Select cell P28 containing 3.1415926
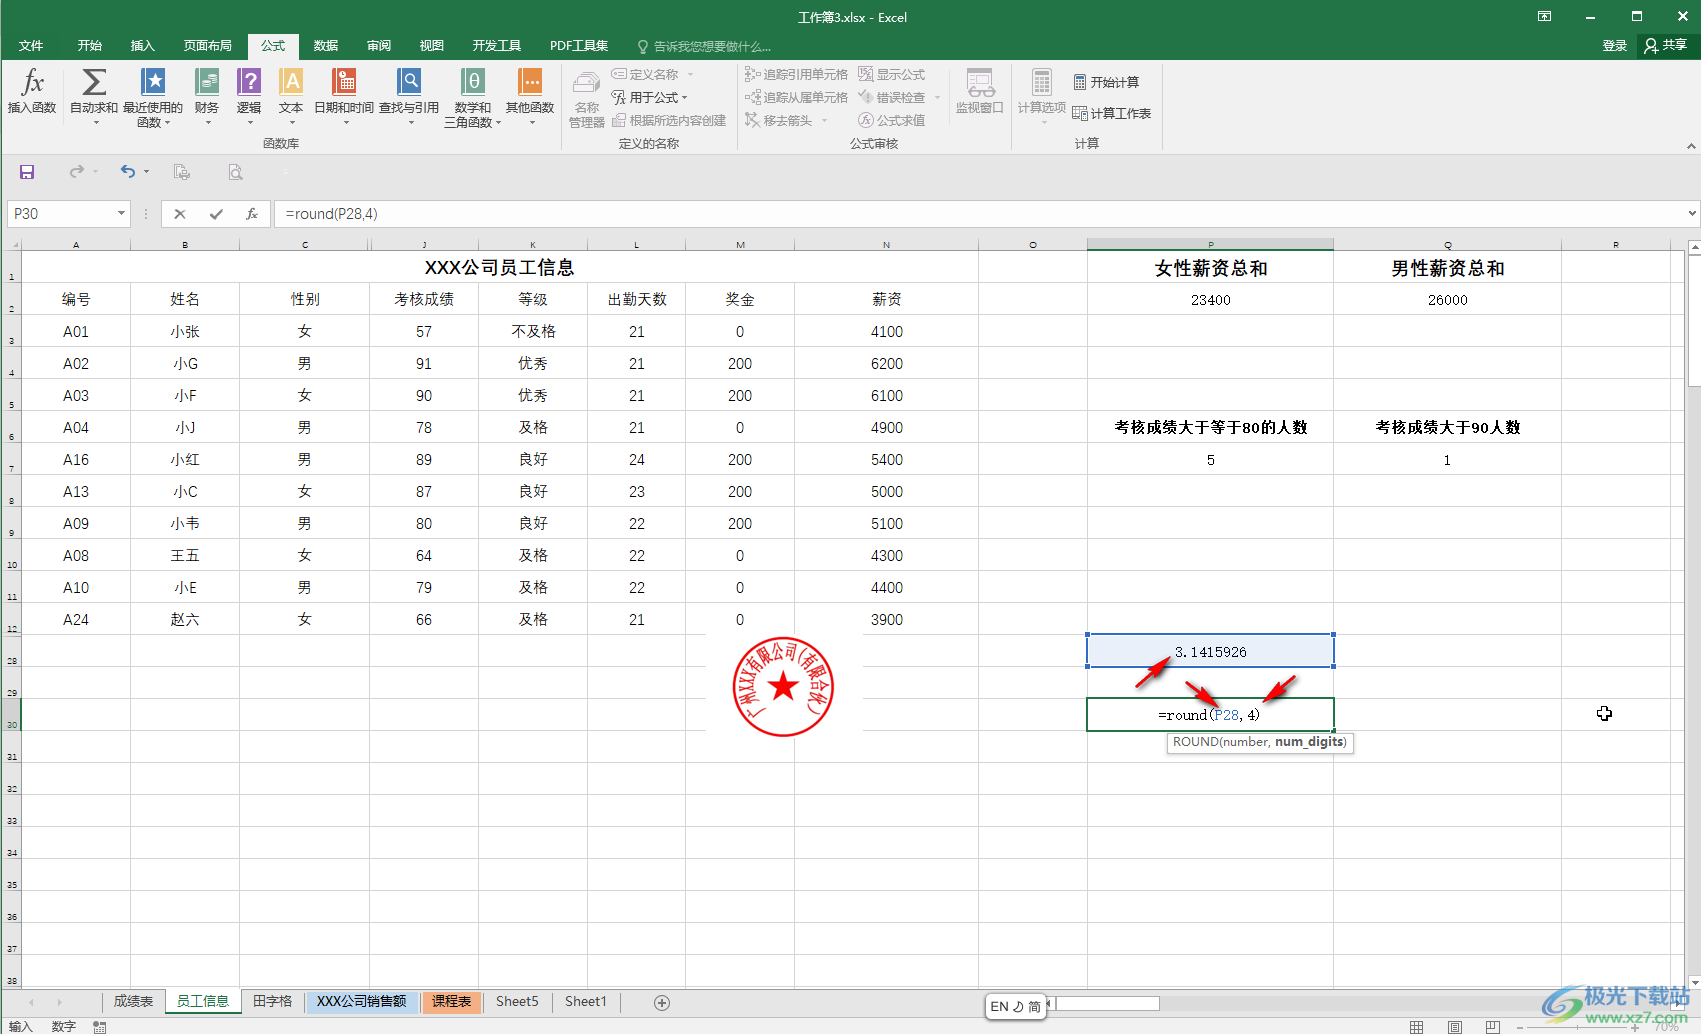 tap(1210, 651)
